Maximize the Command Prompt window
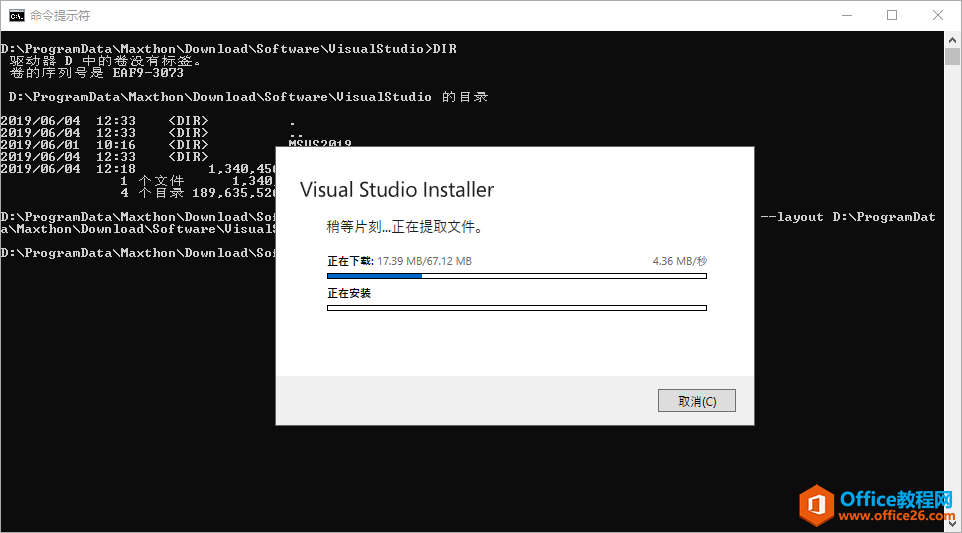The image size is (962, 533). pyautogui.click(x=892, y=15)
